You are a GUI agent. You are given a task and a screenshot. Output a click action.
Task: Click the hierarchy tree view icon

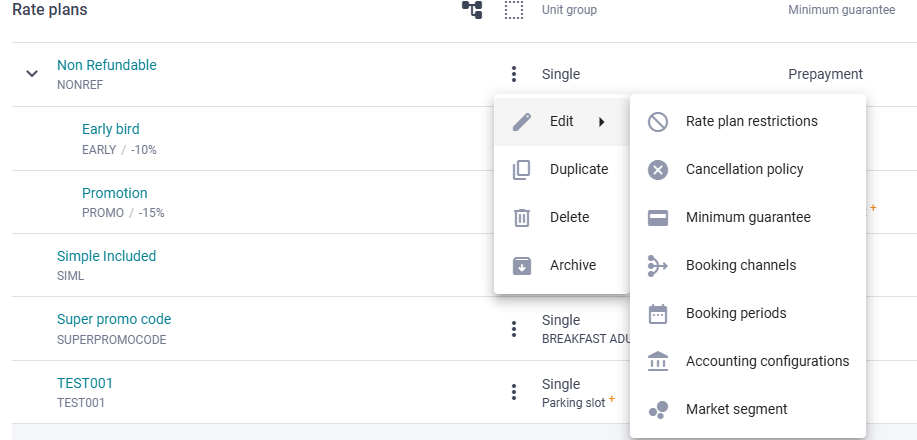click(472, 9)
